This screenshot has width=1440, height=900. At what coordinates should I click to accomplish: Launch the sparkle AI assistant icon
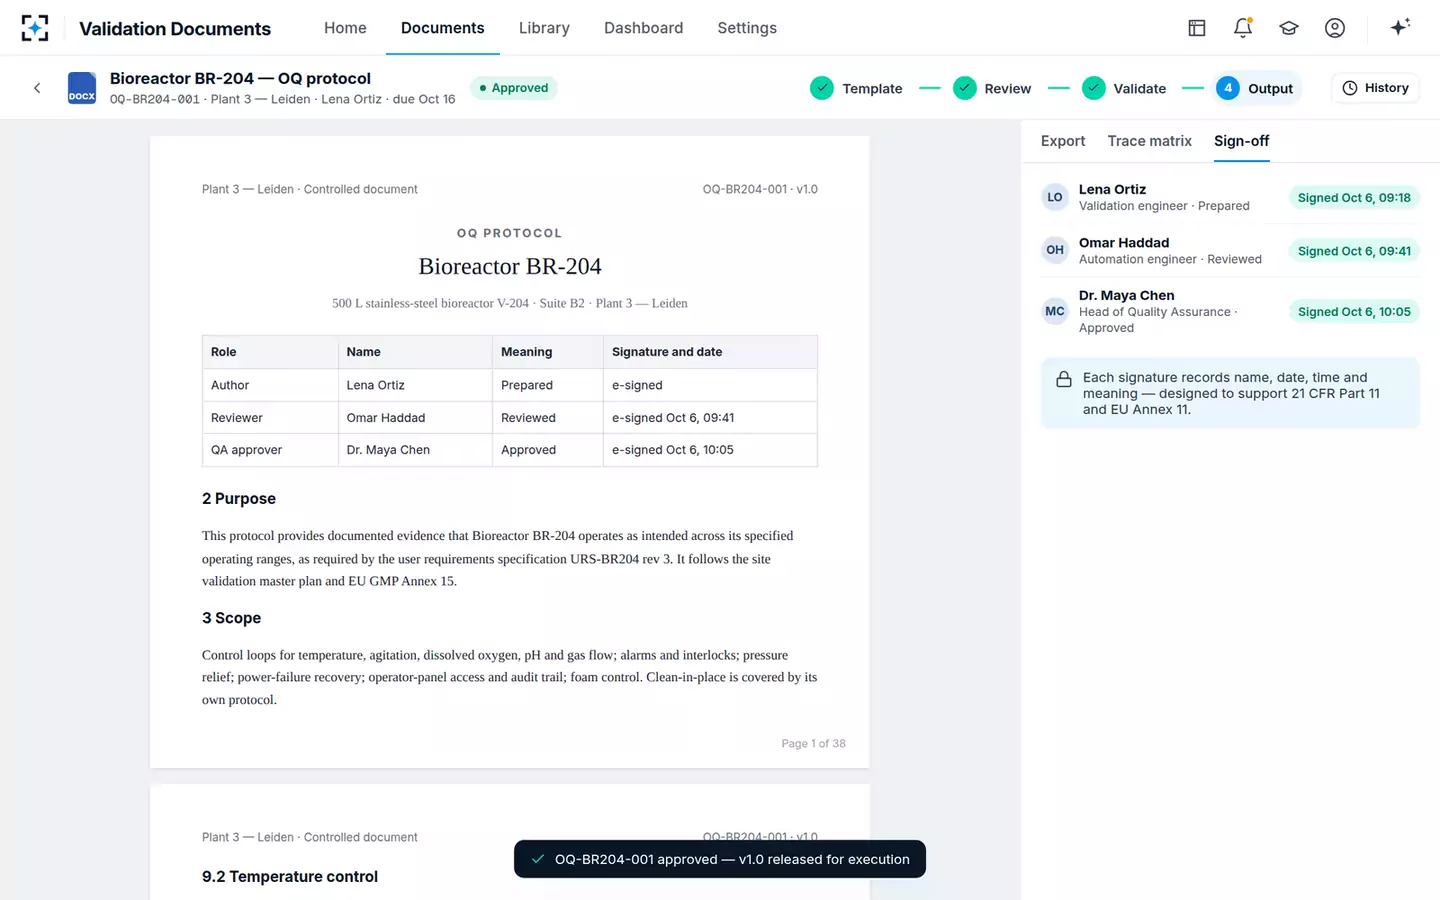point(1400,27)
